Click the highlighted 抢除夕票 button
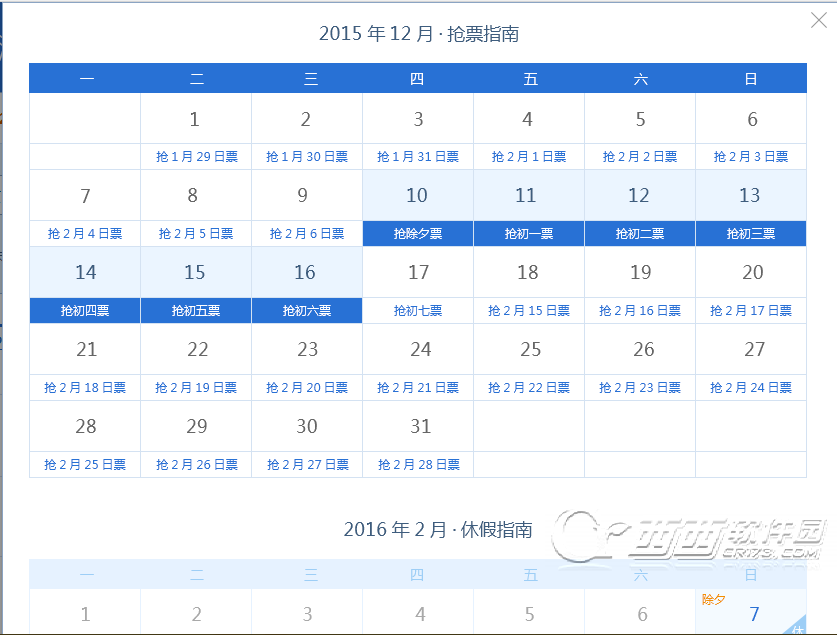The height and width of the screenshot is (635, 837). 418,233
